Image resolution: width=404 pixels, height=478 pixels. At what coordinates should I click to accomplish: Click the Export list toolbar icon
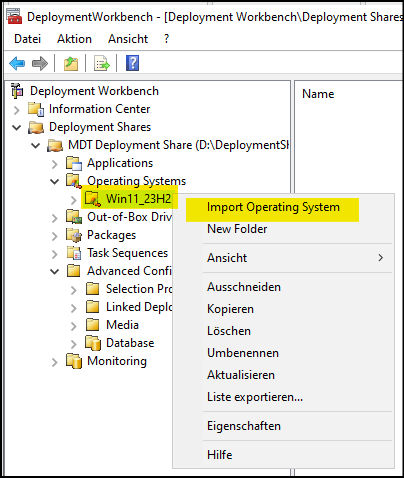pyautogui.click(x=102, y=63)
